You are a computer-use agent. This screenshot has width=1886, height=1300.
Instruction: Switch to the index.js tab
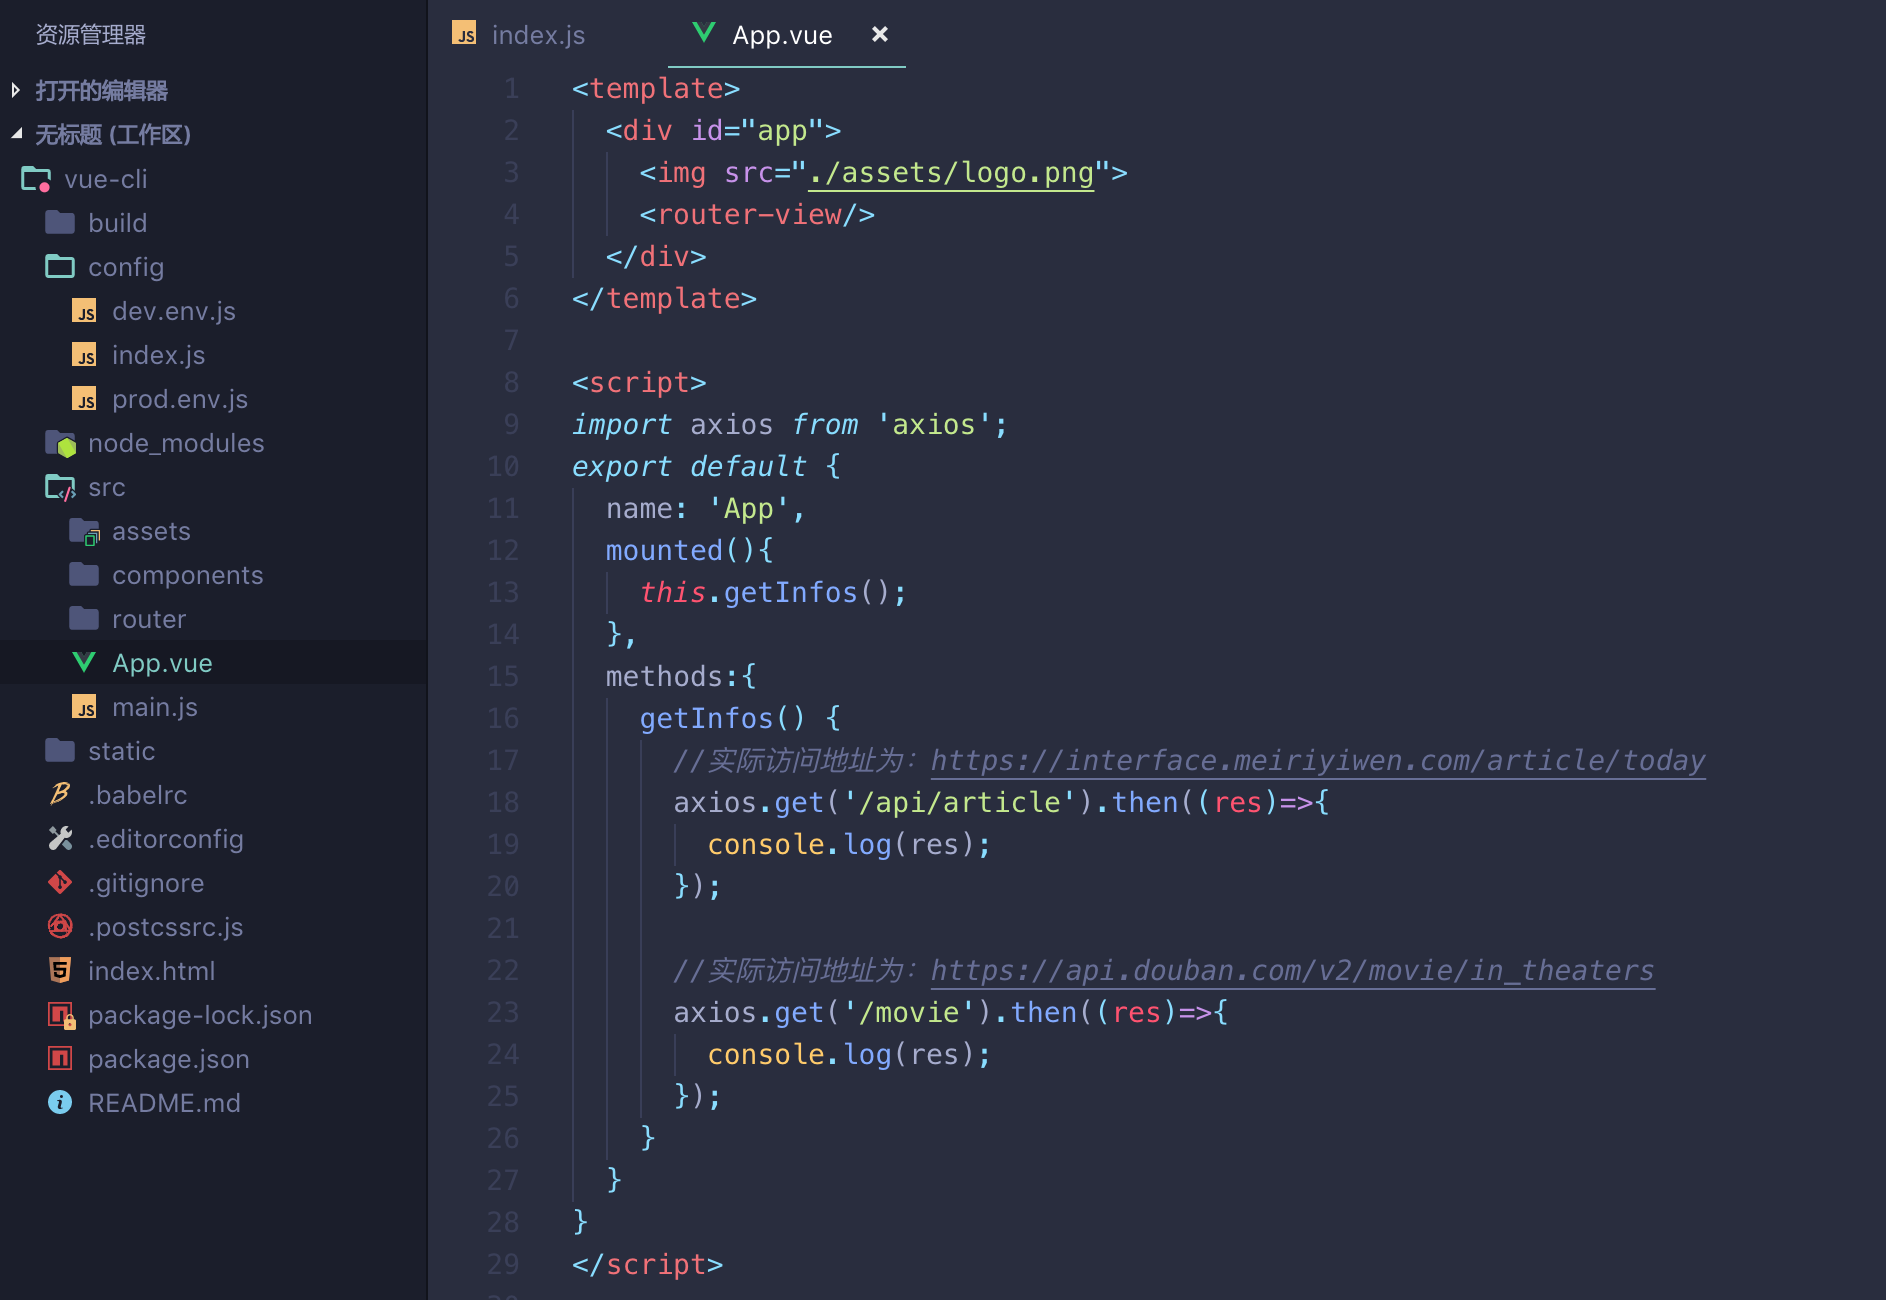click(538, 34)
